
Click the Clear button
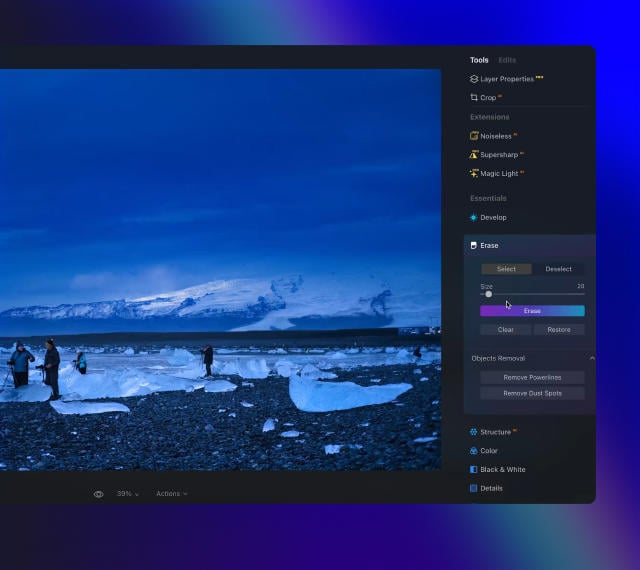pos(506,330)
